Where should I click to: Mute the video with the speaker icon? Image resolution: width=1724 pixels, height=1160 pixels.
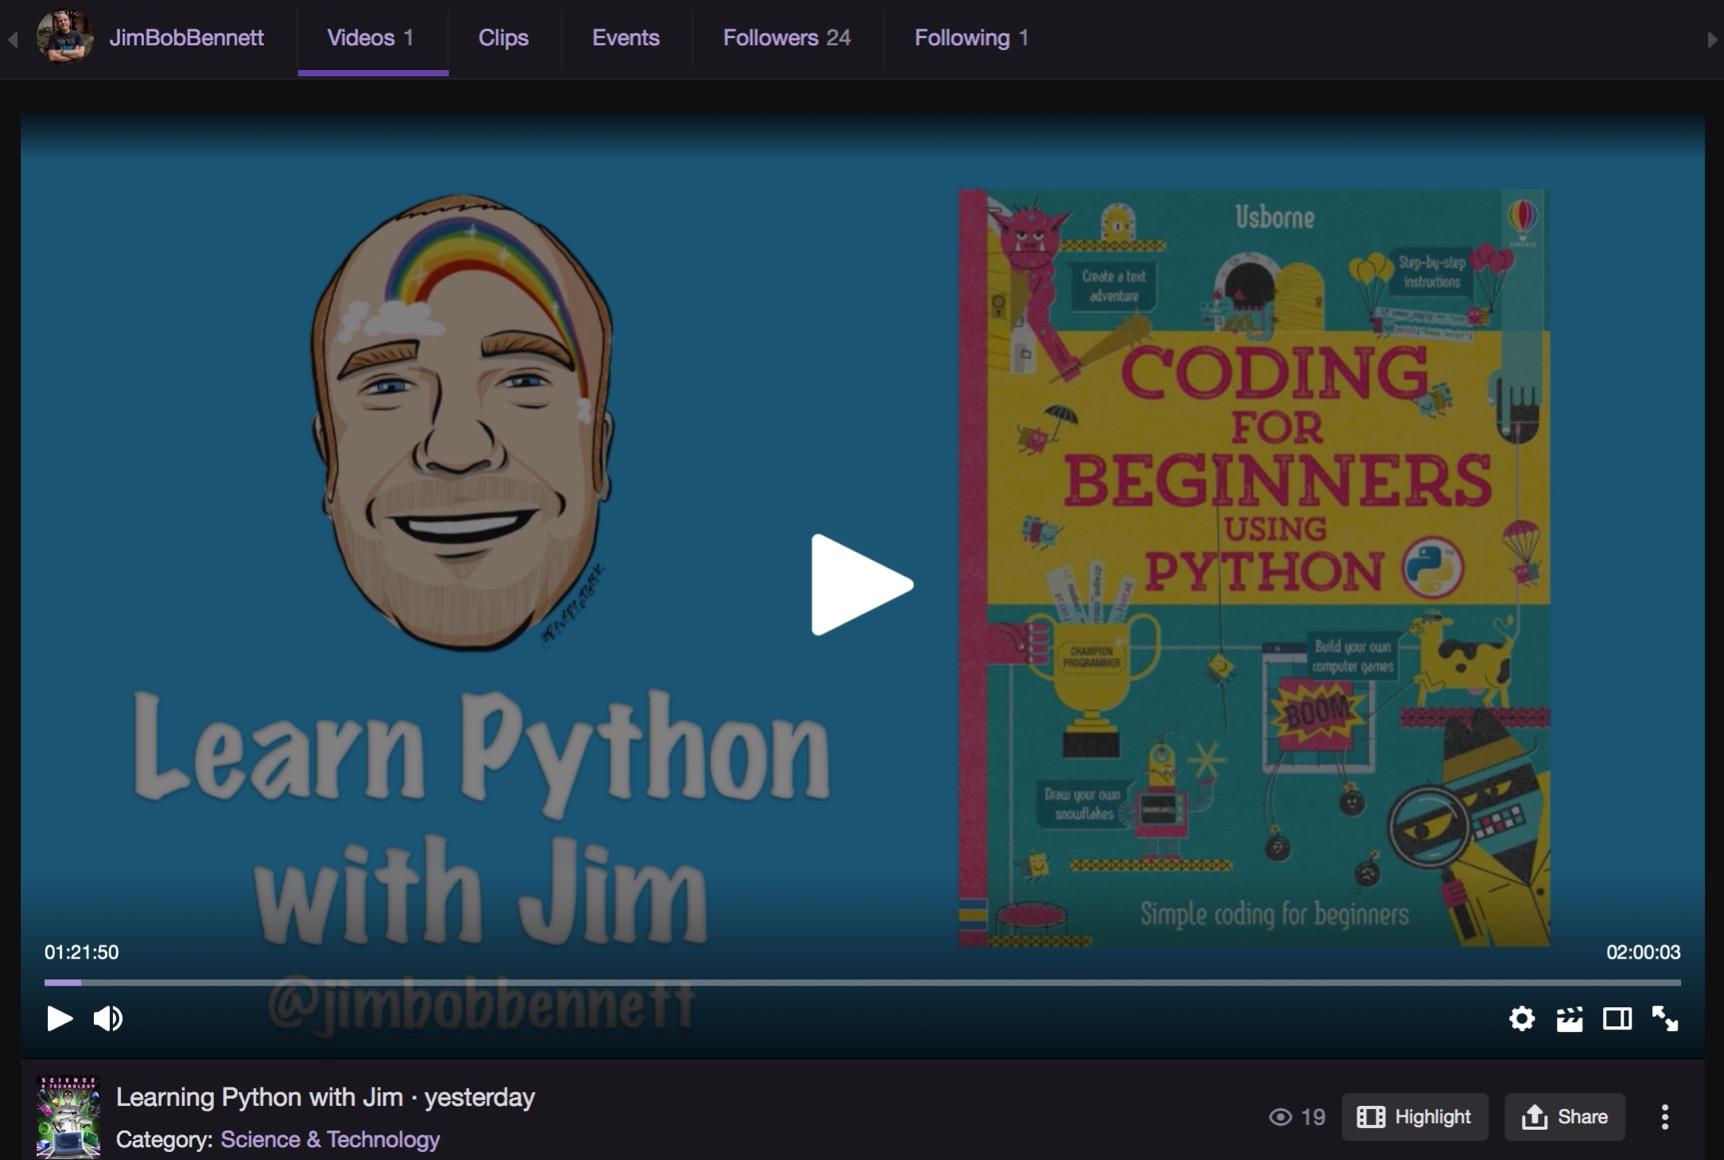pos(108,1019)
